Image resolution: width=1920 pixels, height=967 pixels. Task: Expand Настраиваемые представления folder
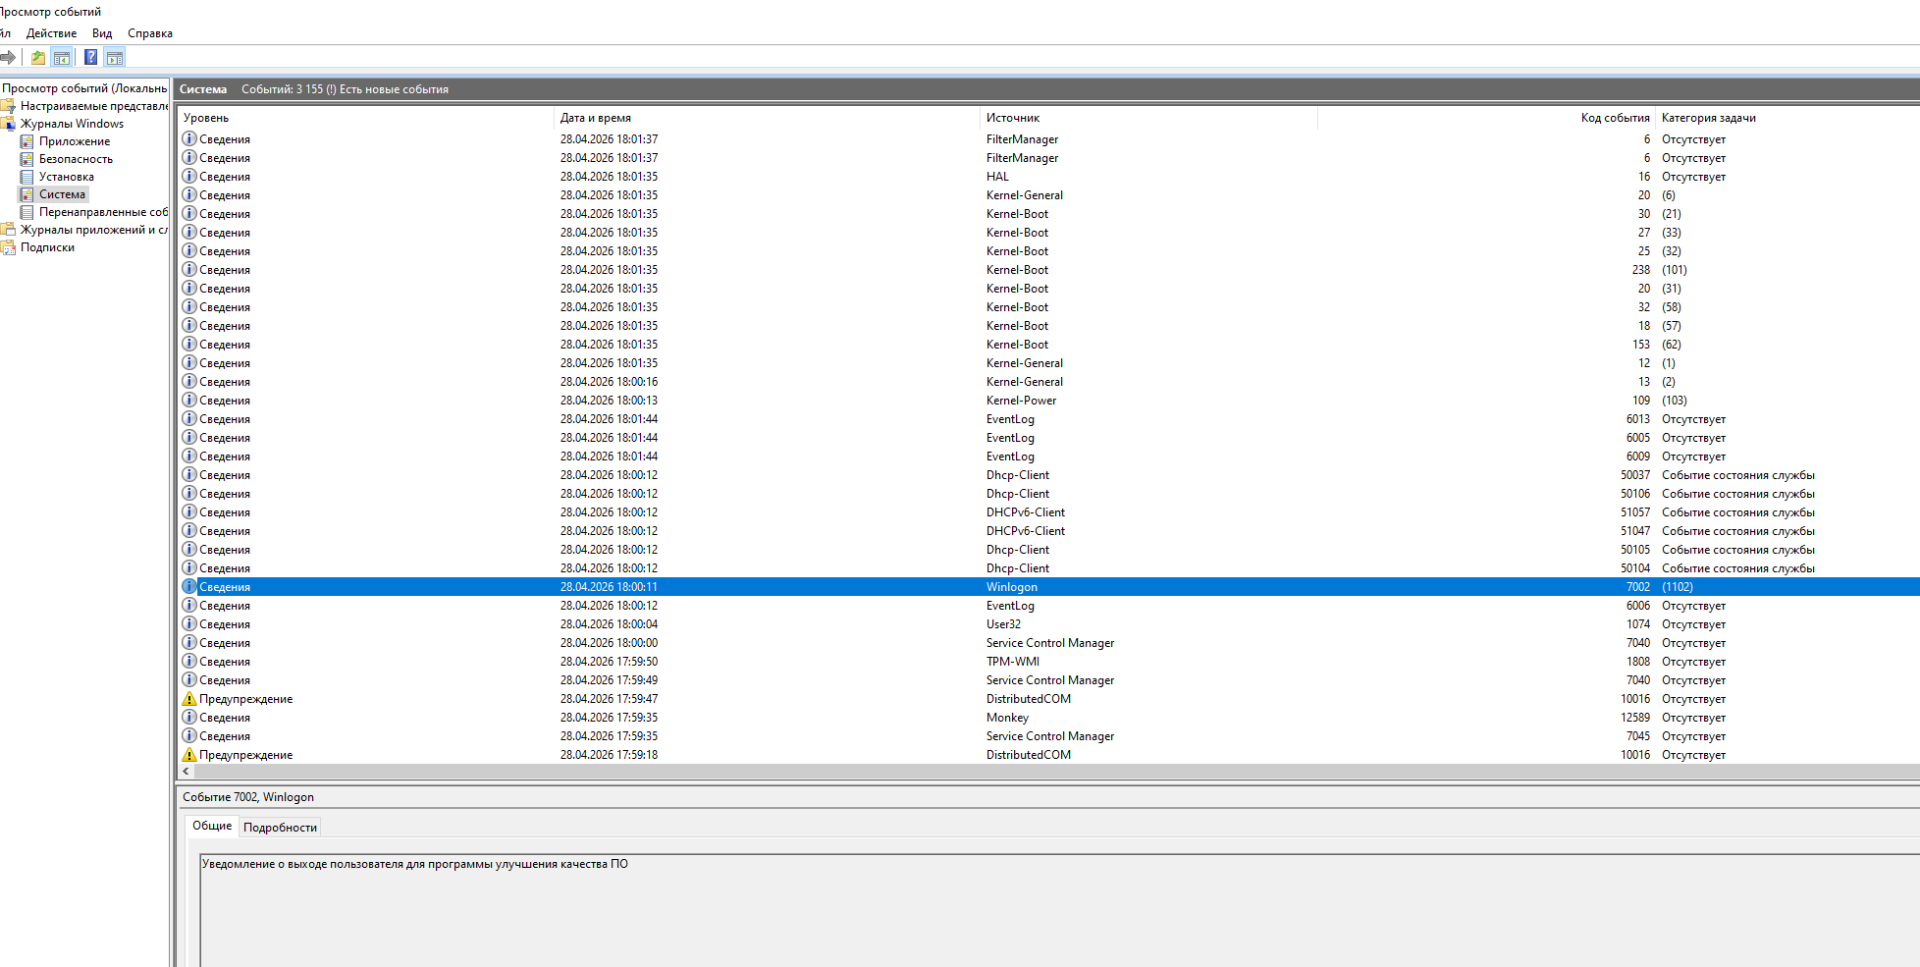point(93,106)
